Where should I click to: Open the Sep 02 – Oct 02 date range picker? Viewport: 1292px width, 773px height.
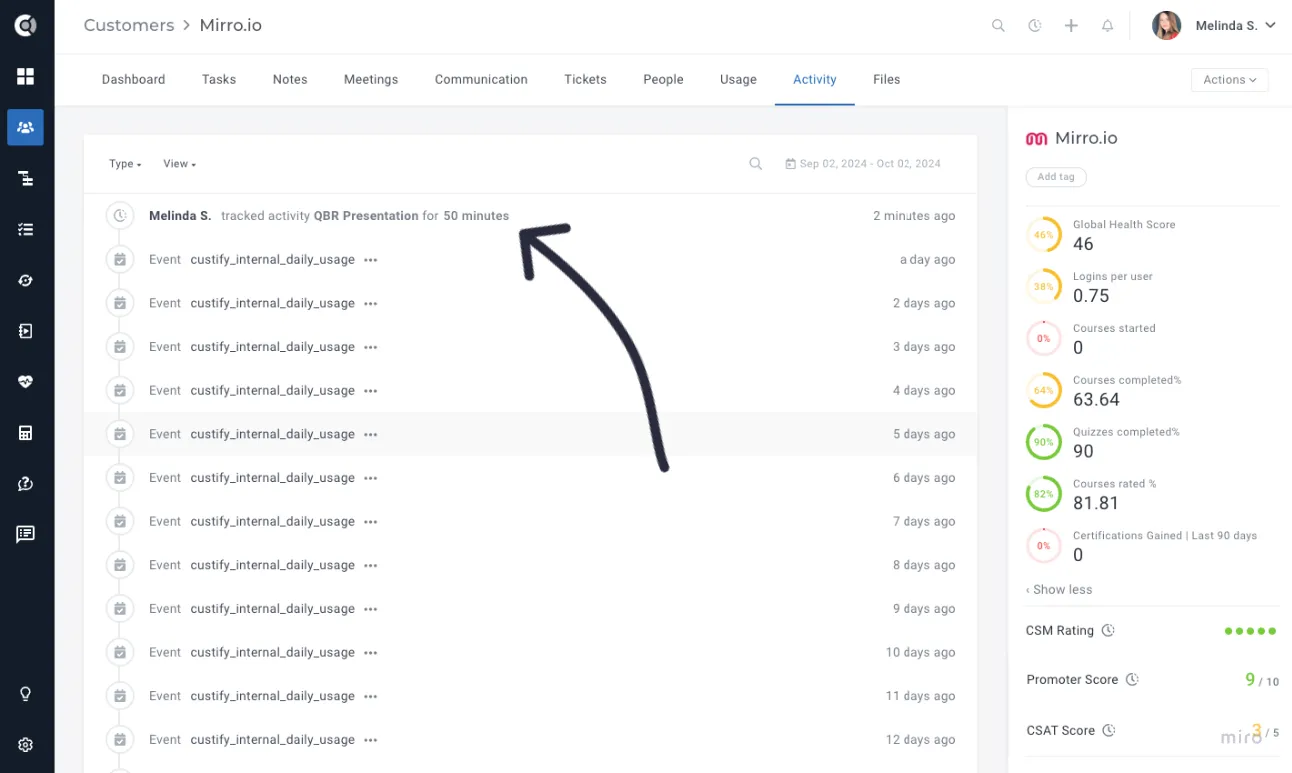tap(863, 164)
